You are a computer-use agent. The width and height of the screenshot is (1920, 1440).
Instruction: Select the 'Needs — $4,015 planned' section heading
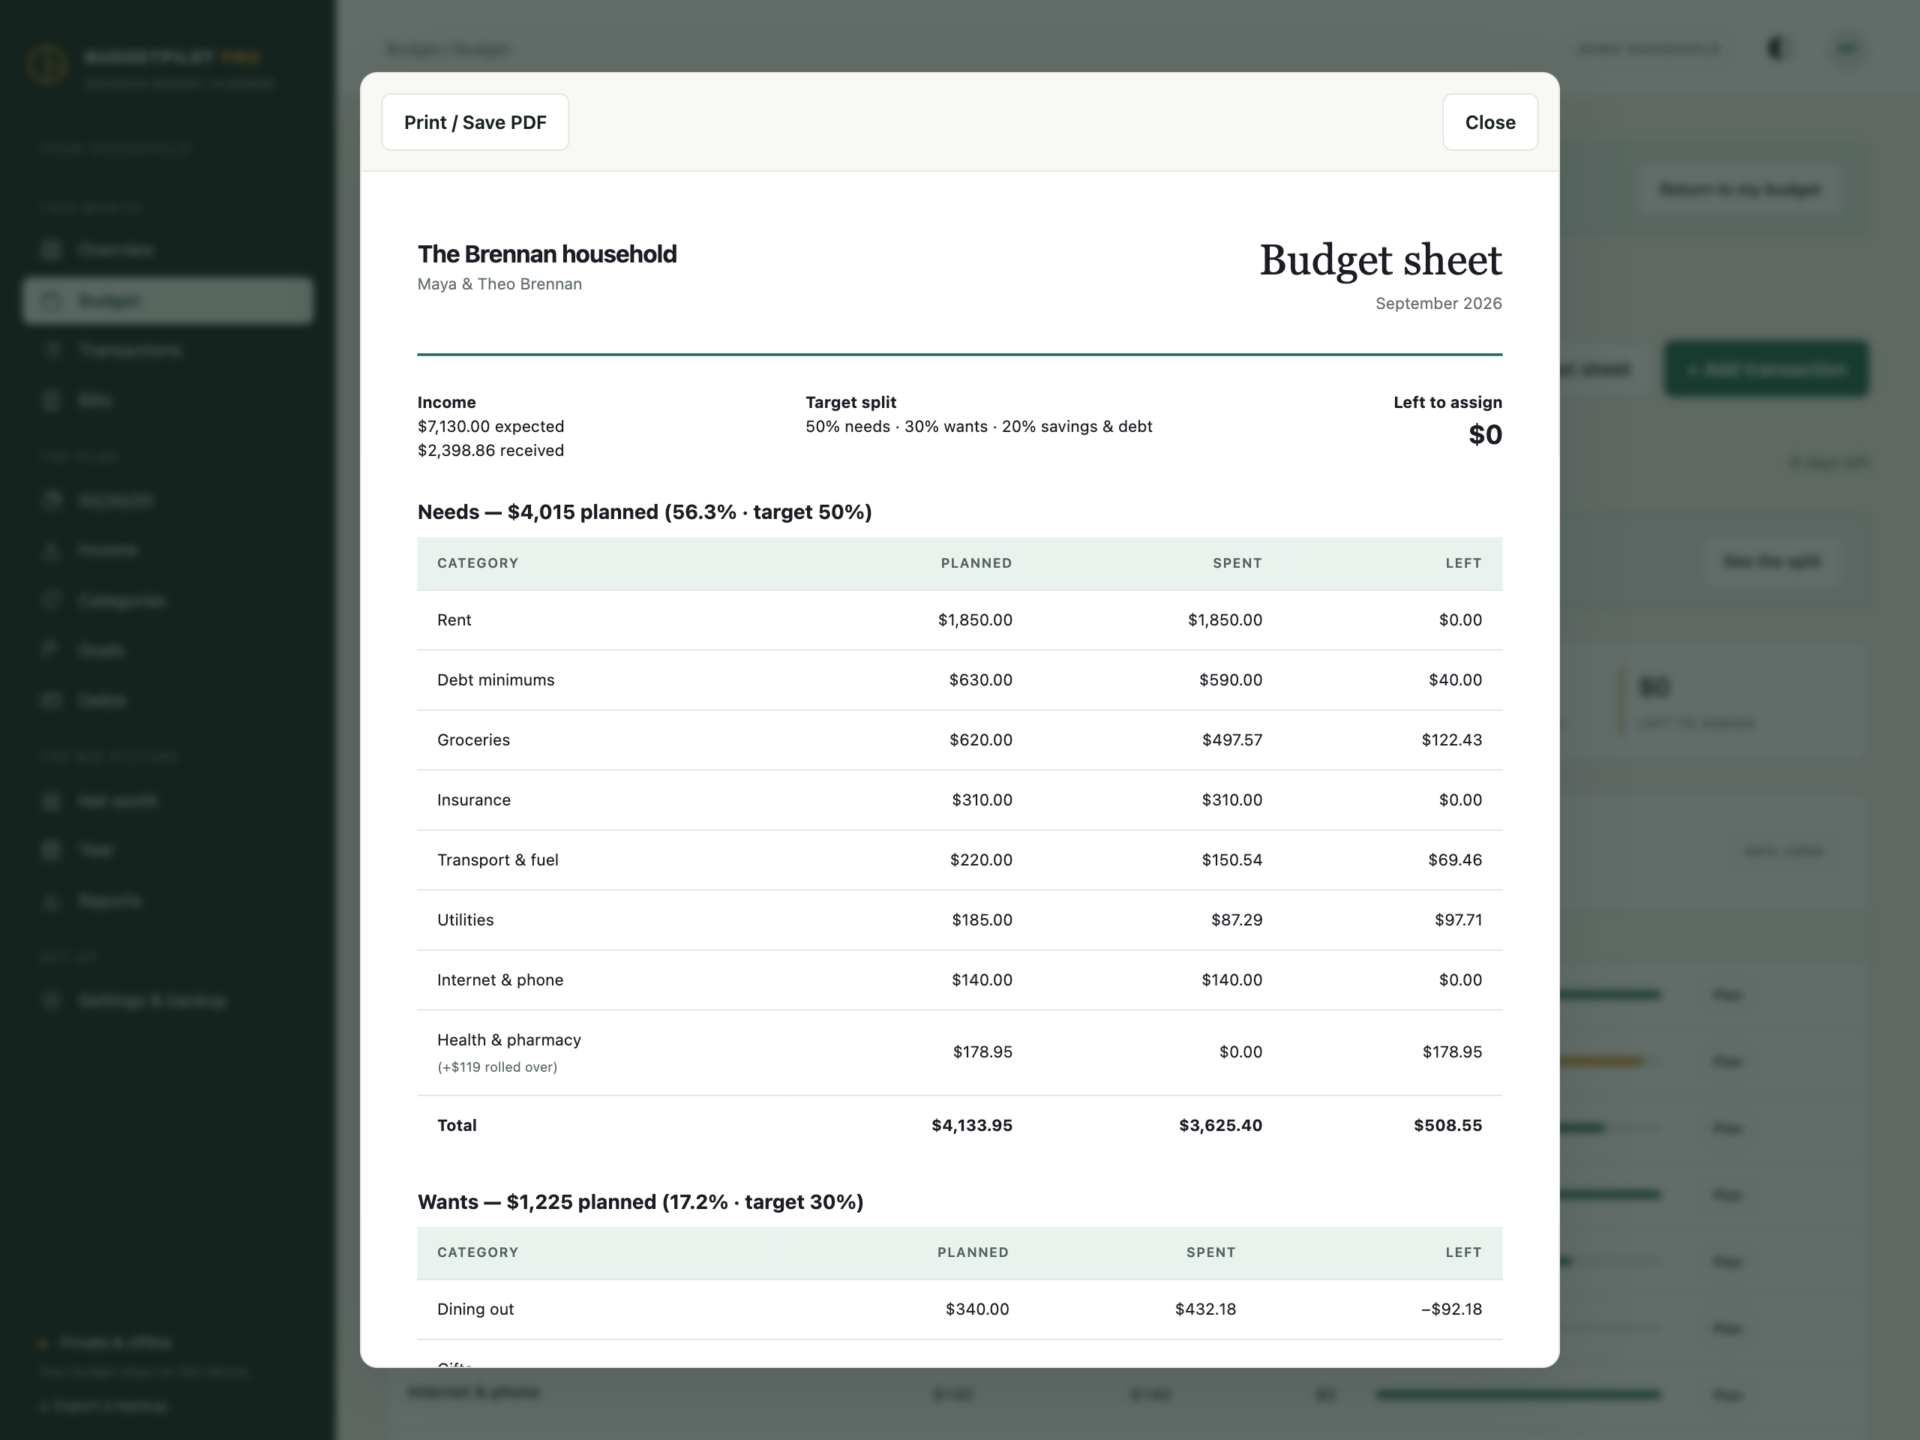click(644, 512)
